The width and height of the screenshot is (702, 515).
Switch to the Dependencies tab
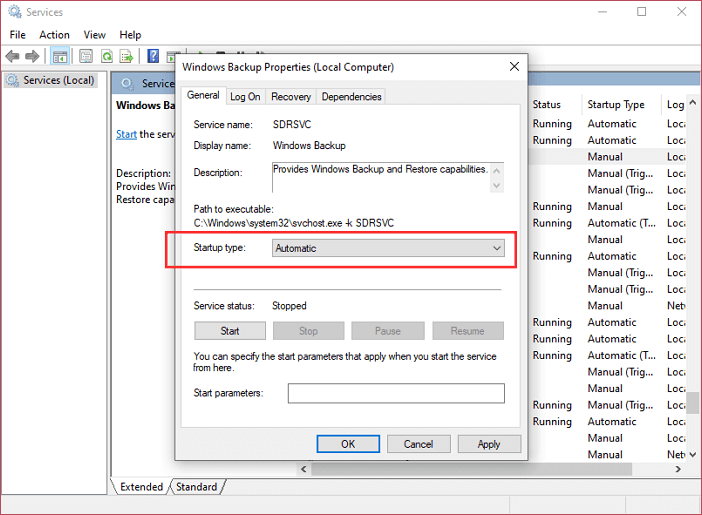351,97
